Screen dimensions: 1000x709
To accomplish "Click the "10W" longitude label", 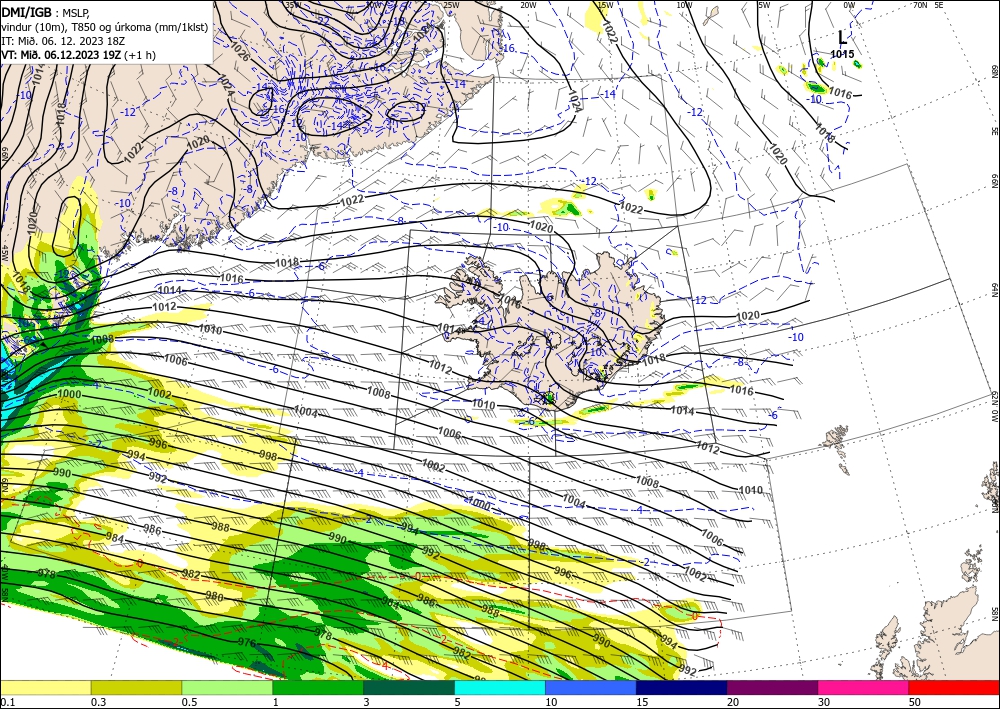I will tap(684, 5).
